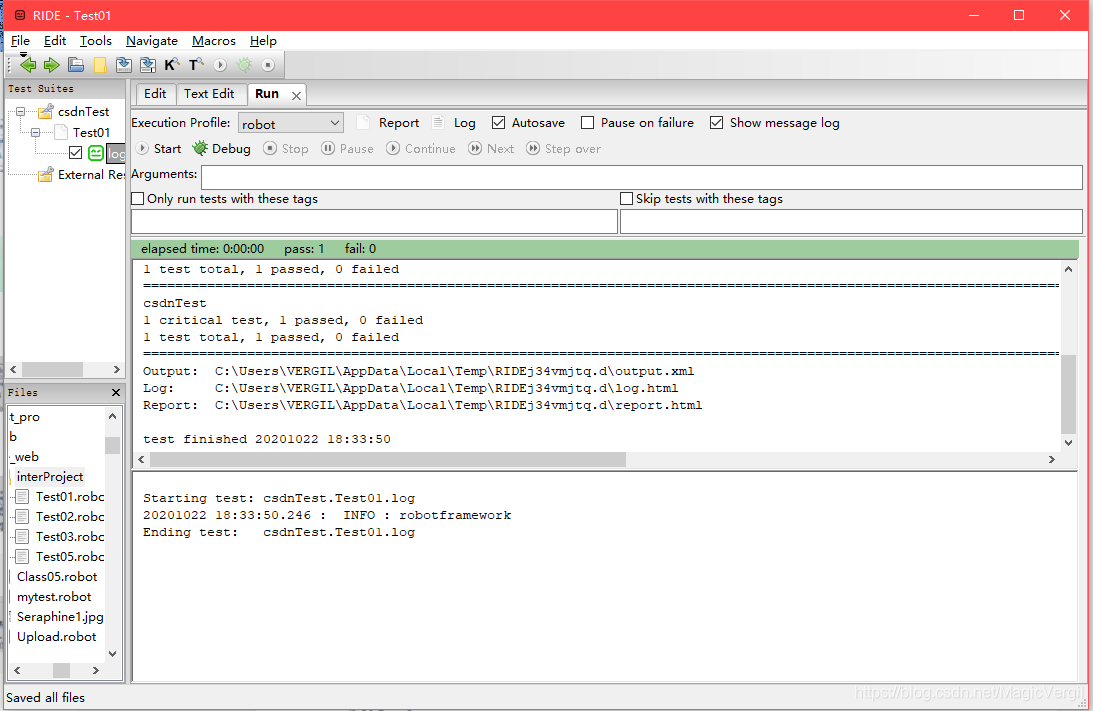Open the Help menu
This screenshot has height=711, width=1093.
tap(263, 40)
